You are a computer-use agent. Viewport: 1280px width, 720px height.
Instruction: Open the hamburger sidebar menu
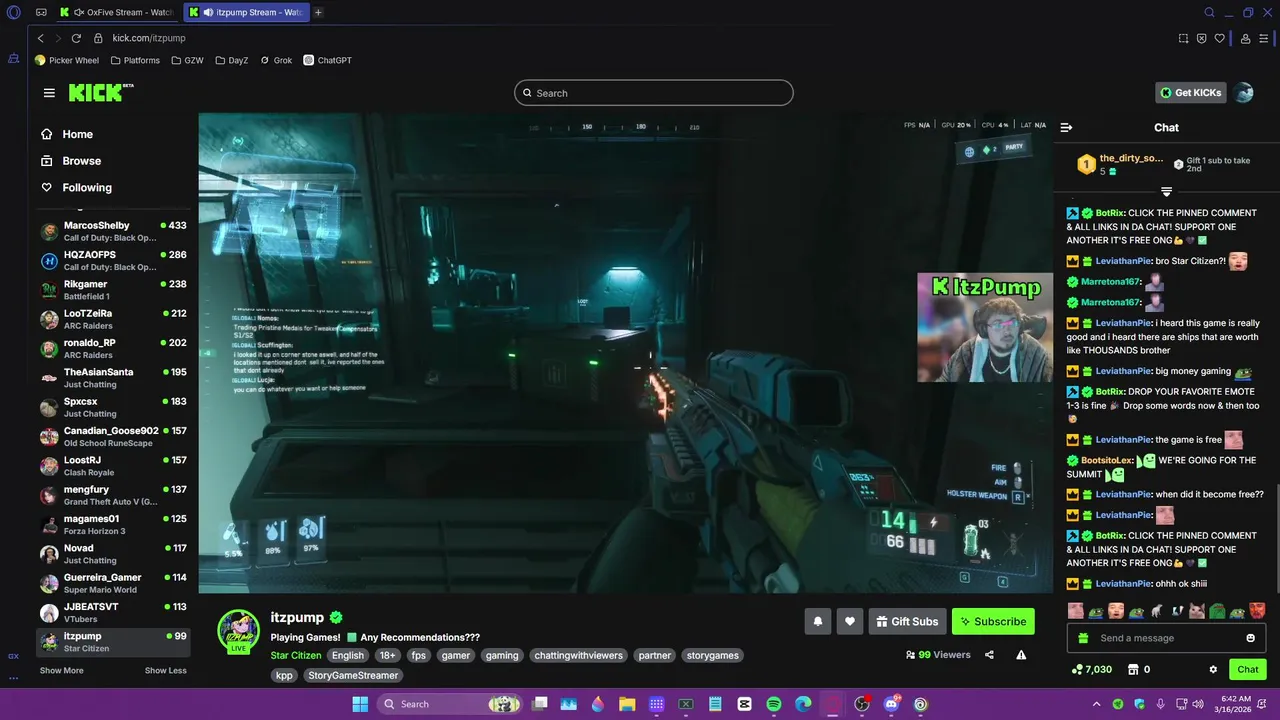coord(49,93)
